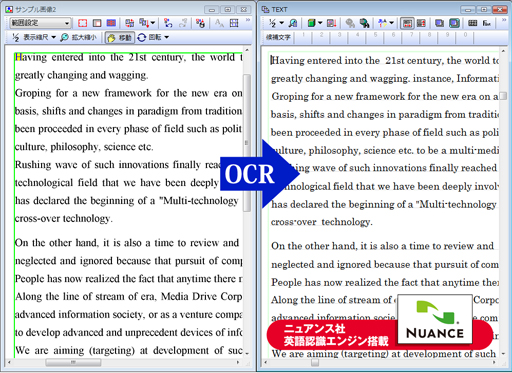Click the vertical scrollbar in image window
Screen dimensions: 512x373
247,201
